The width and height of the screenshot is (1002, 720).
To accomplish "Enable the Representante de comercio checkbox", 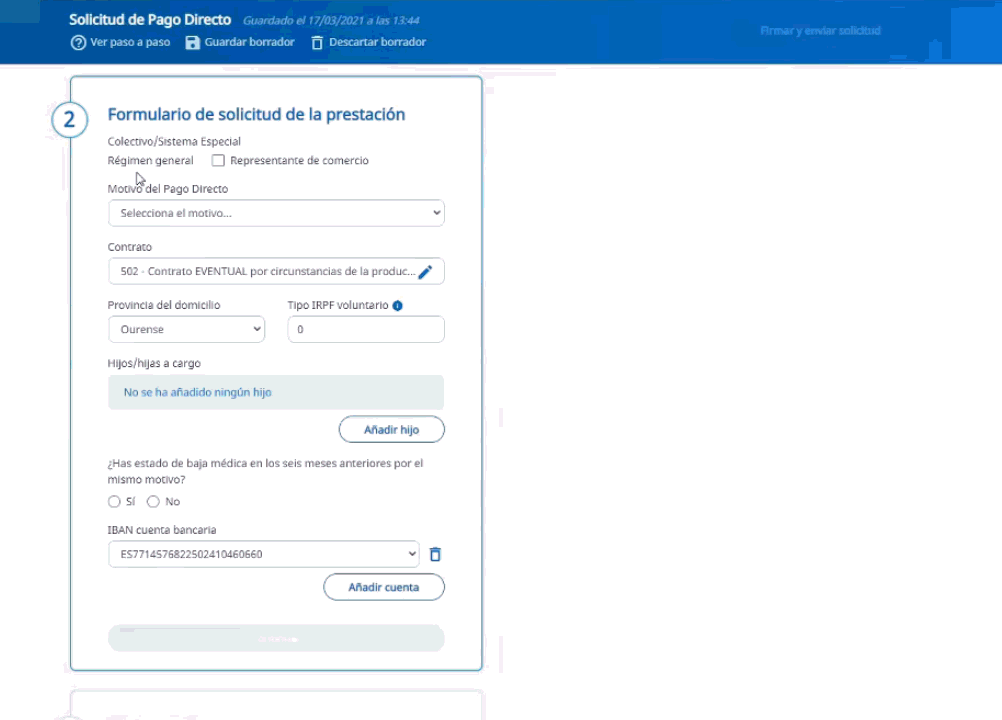I will [x=218, y=161].
